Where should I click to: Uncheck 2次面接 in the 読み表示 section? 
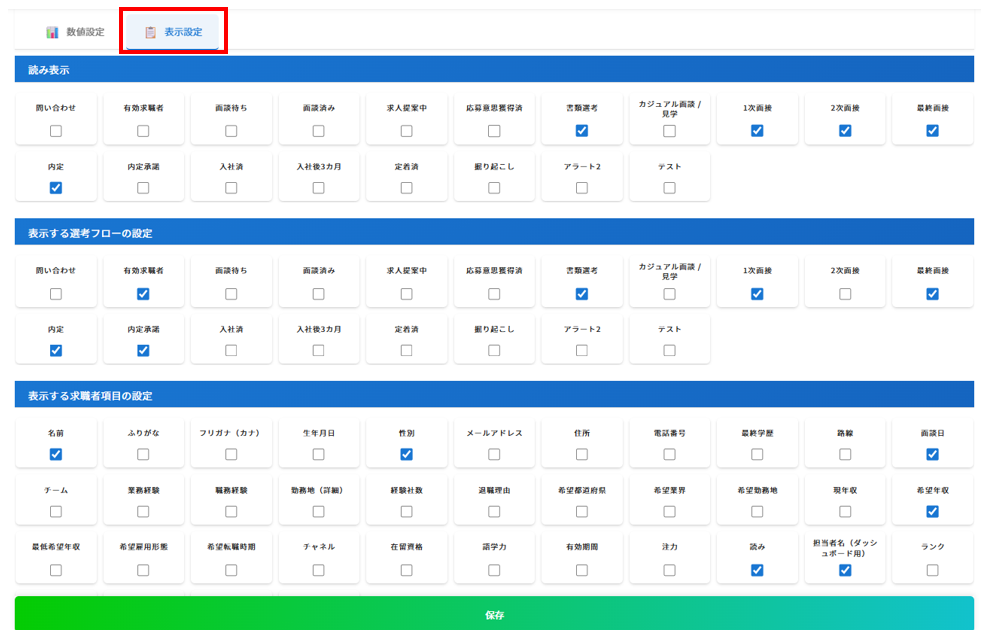845,131
